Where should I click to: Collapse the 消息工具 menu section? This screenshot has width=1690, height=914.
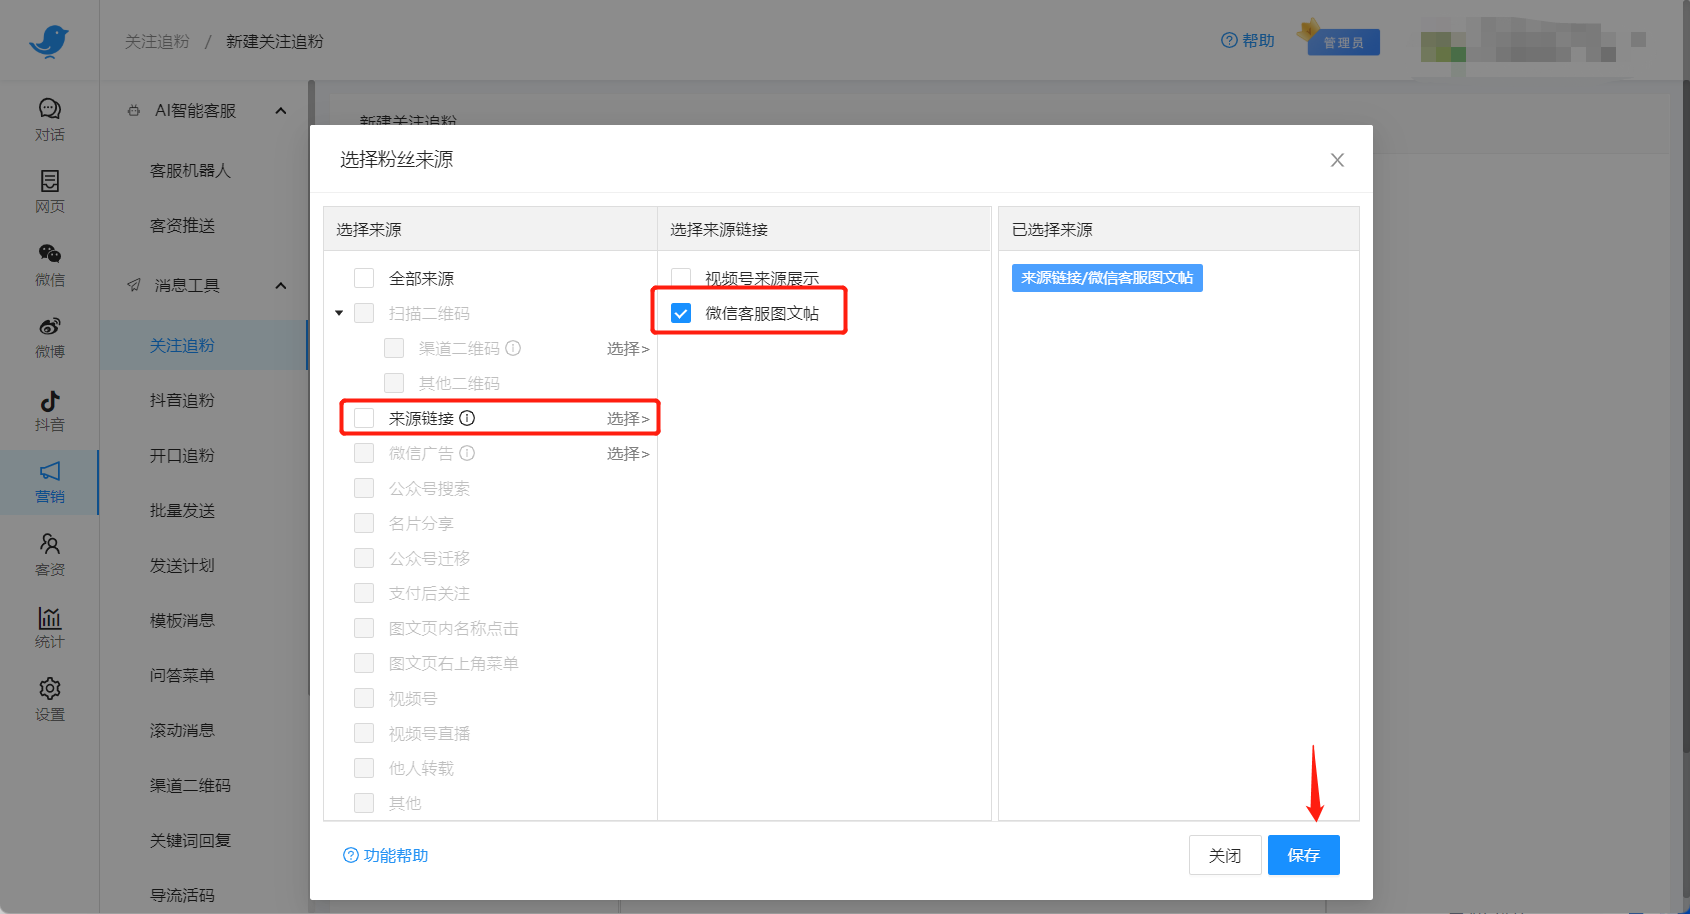click(281, 286)
